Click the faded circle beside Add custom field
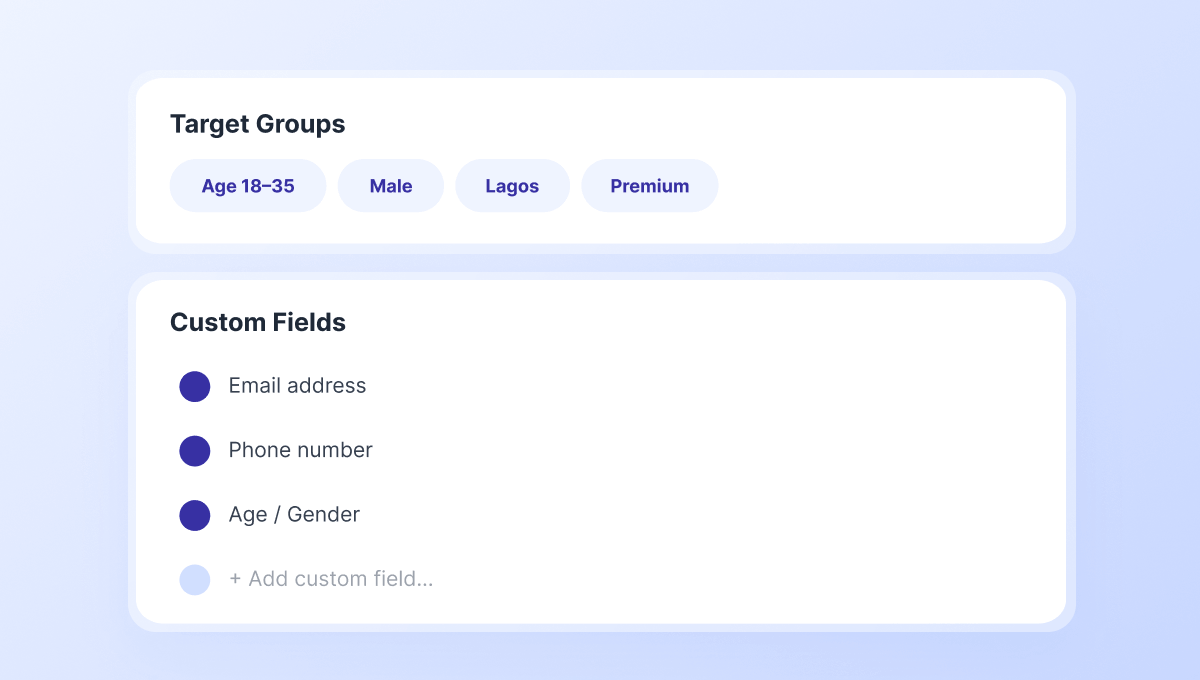This screenshot has width=1200, height=680. click(x=195, y=579)
